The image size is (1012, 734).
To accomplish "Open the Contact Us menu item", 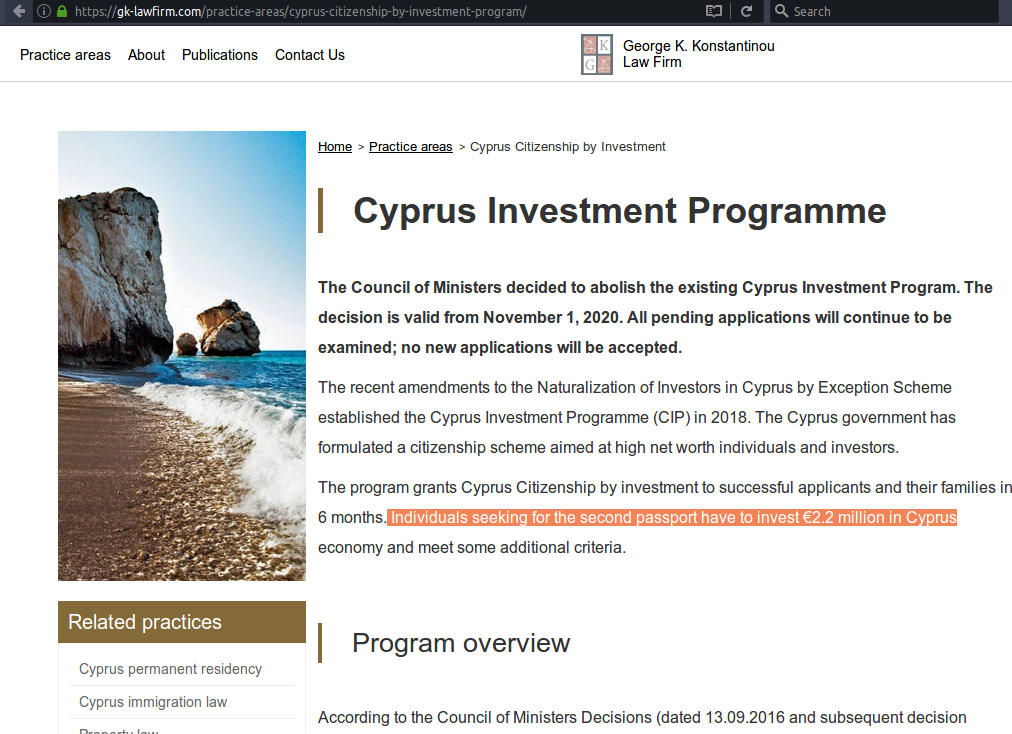I will pyautogui.click(x=310, y=55).
